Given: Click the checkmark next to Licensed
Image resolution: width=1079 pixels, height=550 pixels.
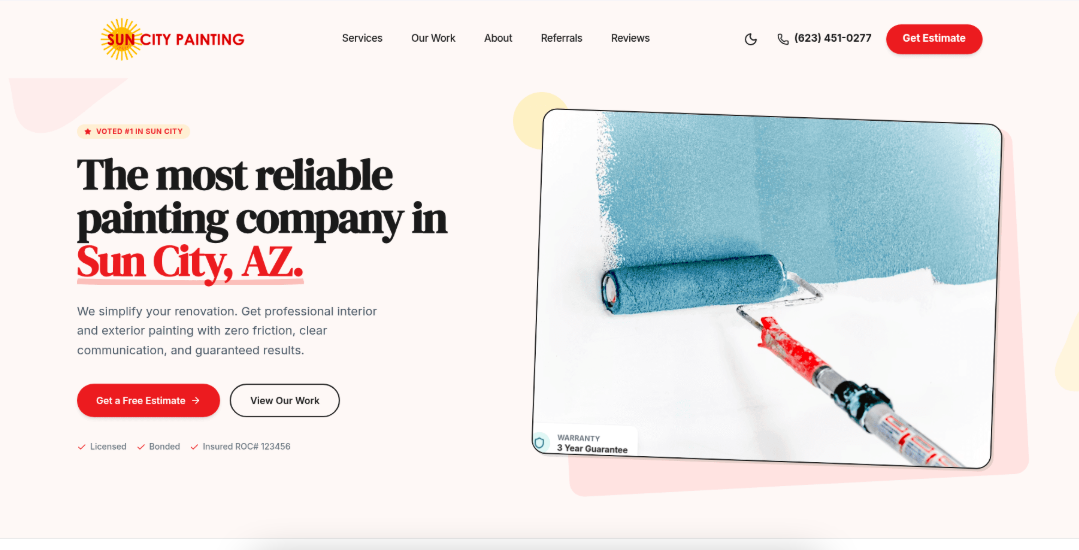Looking at the screenshot, I should click(81, 447).
